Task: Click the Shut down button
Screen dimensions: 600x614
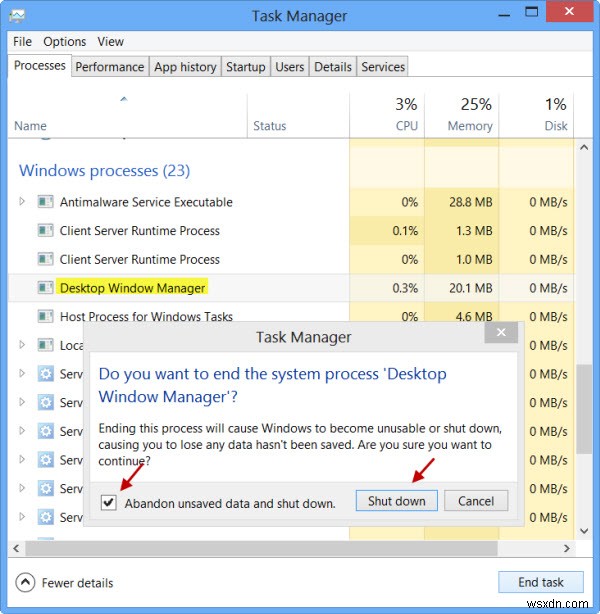Action: [x=397, y=501]
